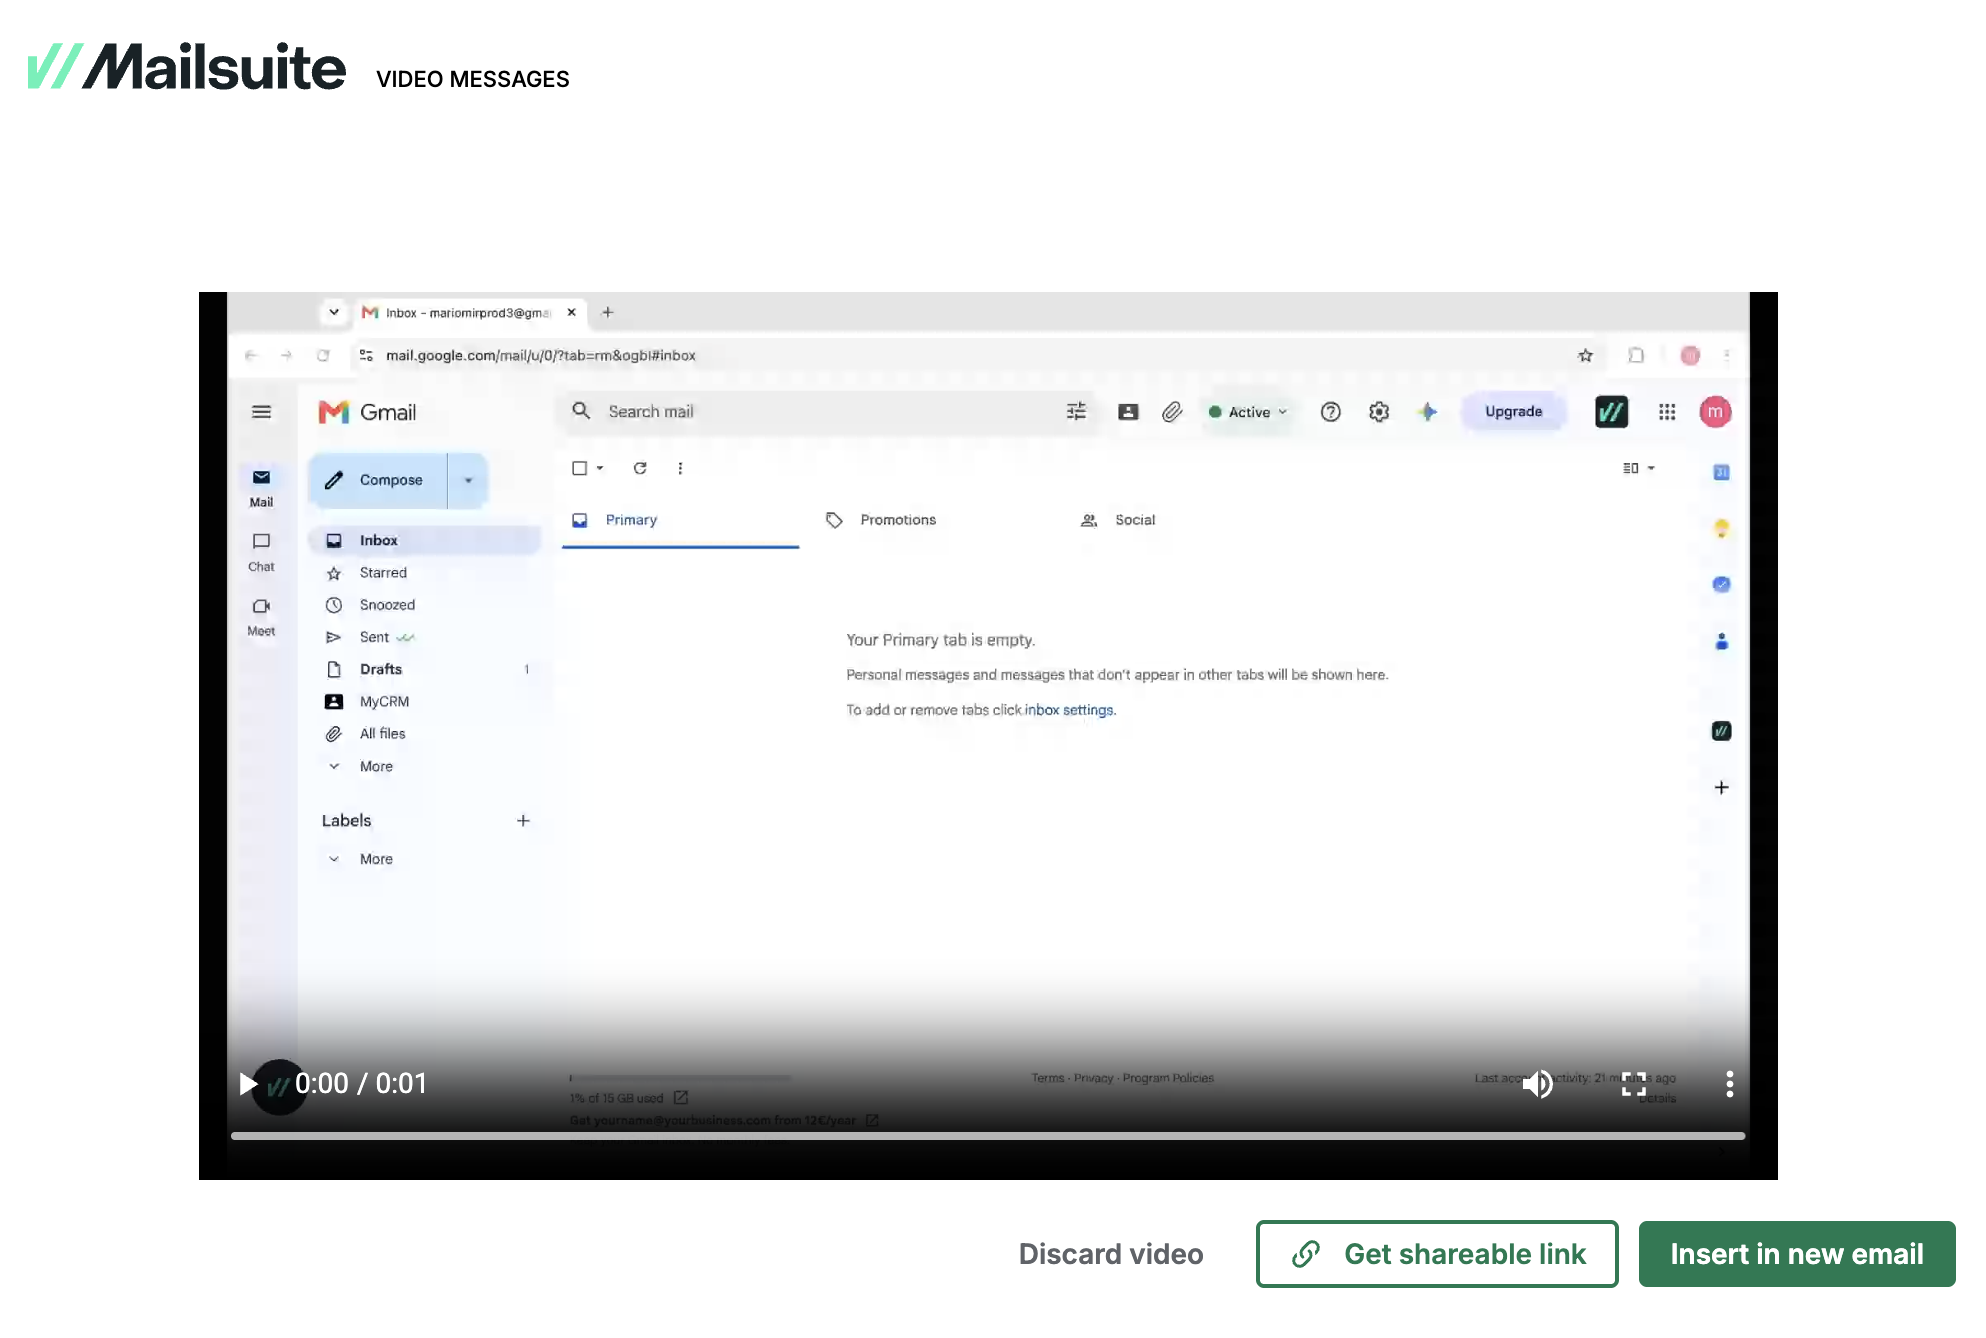
Task: Click the Gmail logo in the video
Action: click(x=367, y=412)
